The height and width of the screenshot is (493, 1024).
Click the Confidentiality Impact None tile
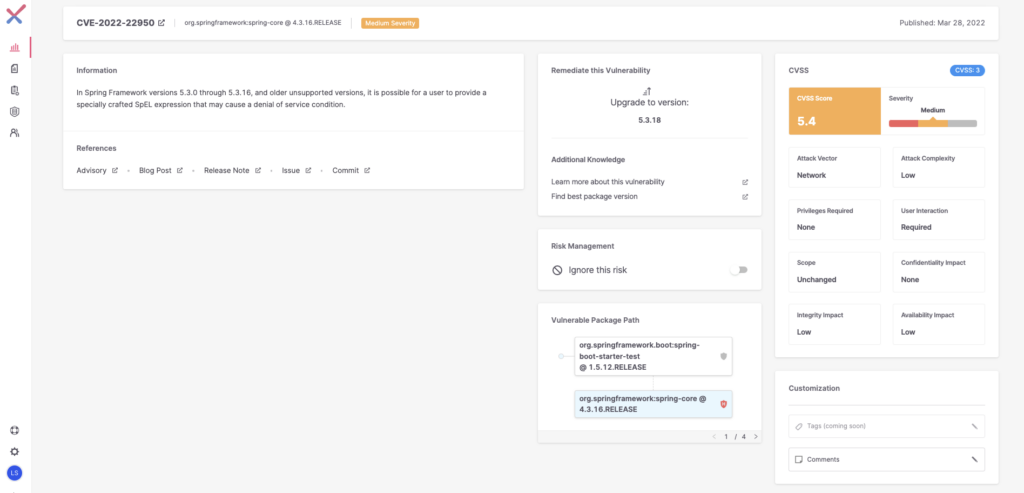(938, 272)
